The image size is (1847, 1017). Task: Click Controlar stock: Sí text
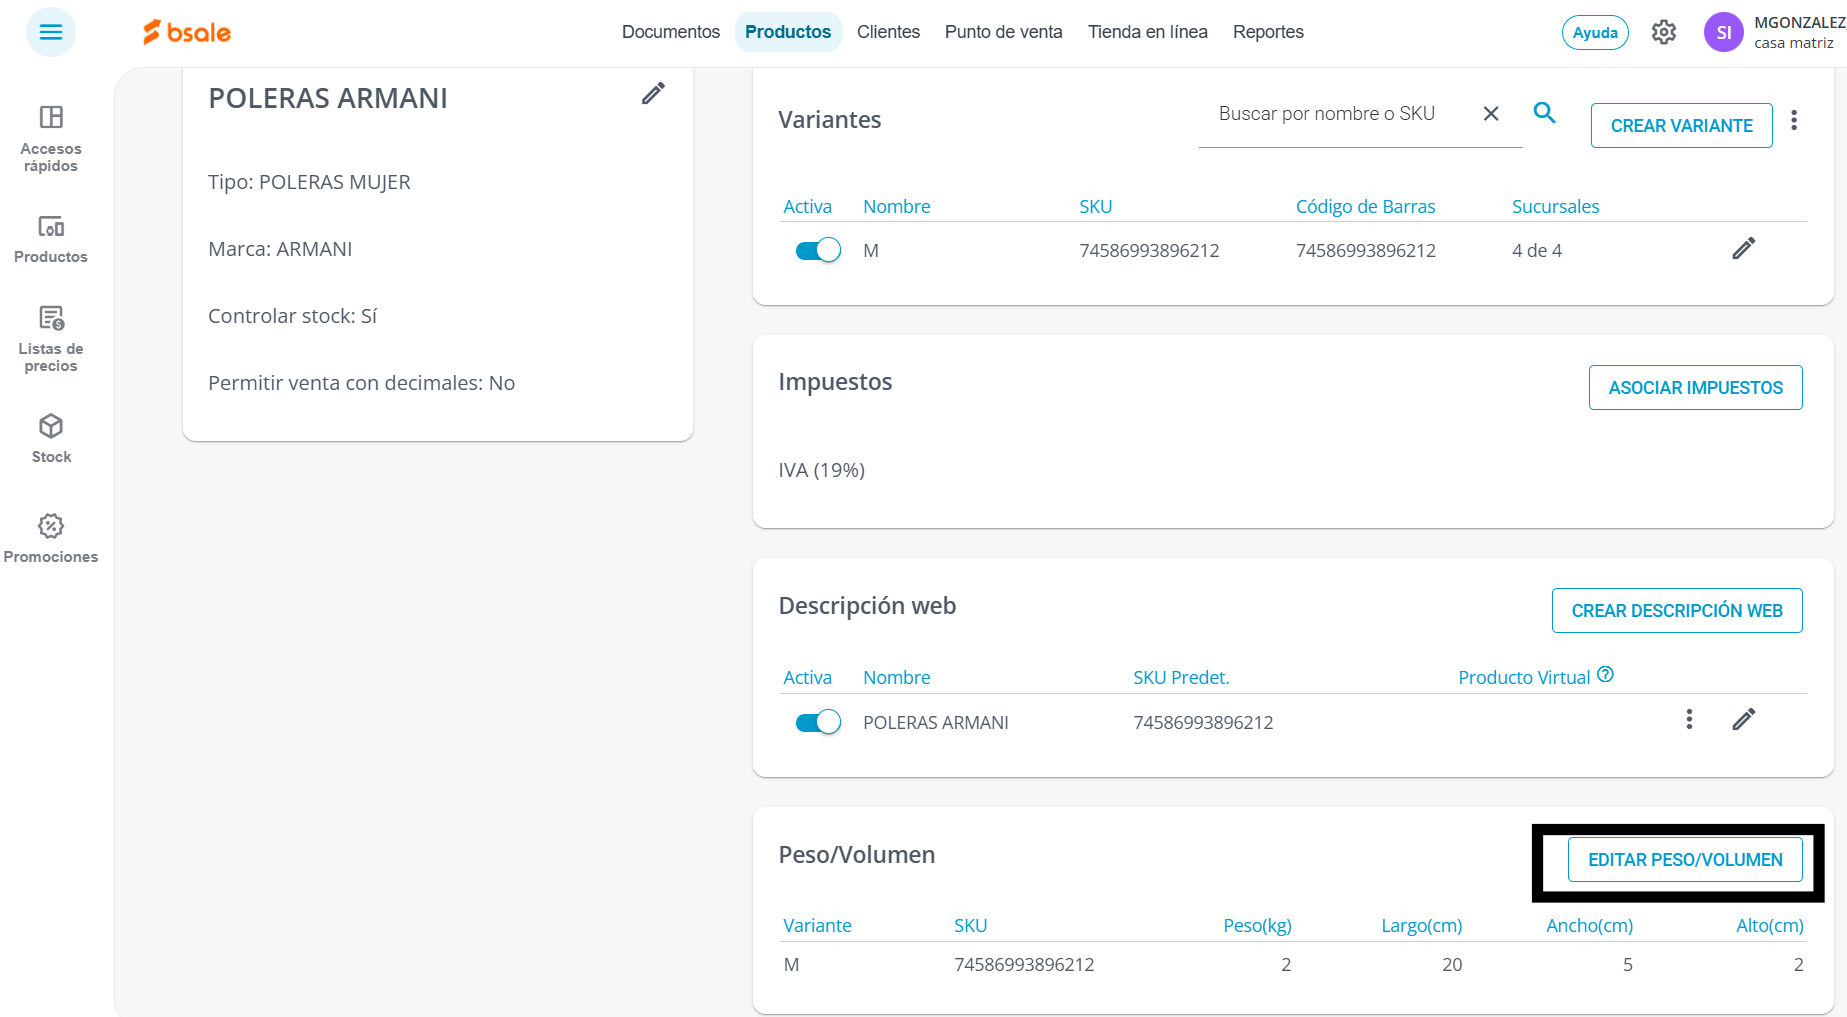292,316
